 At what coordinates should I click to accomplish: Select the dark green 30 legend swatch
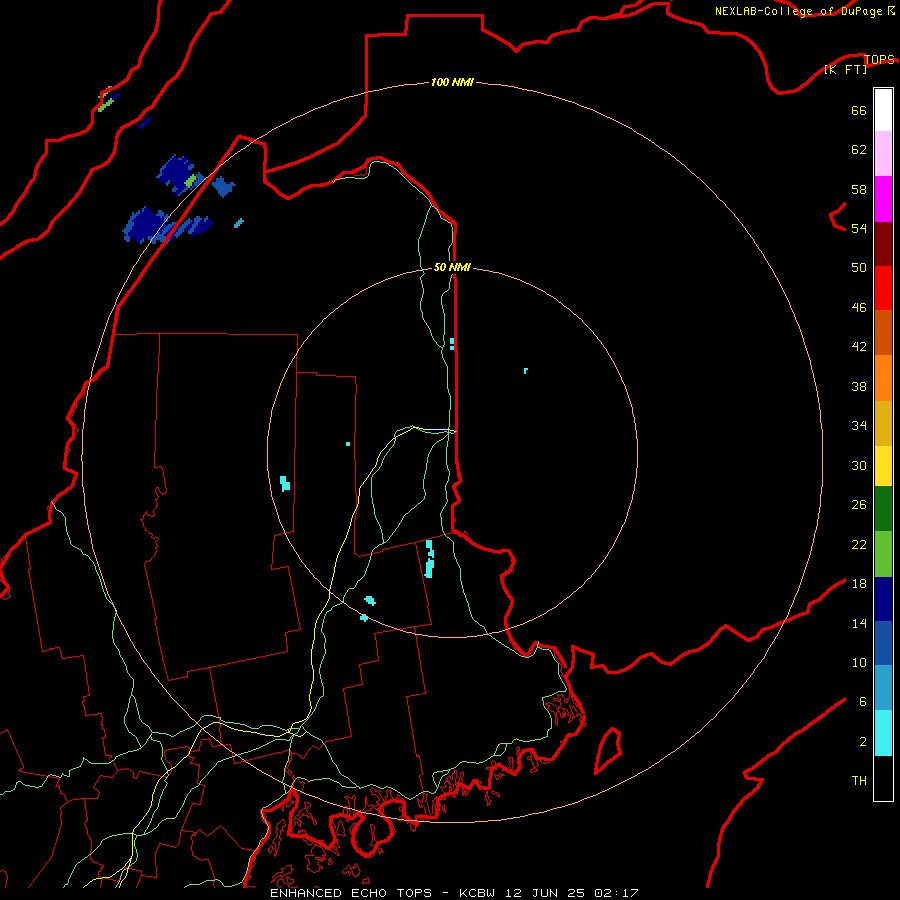pos(883,509)
